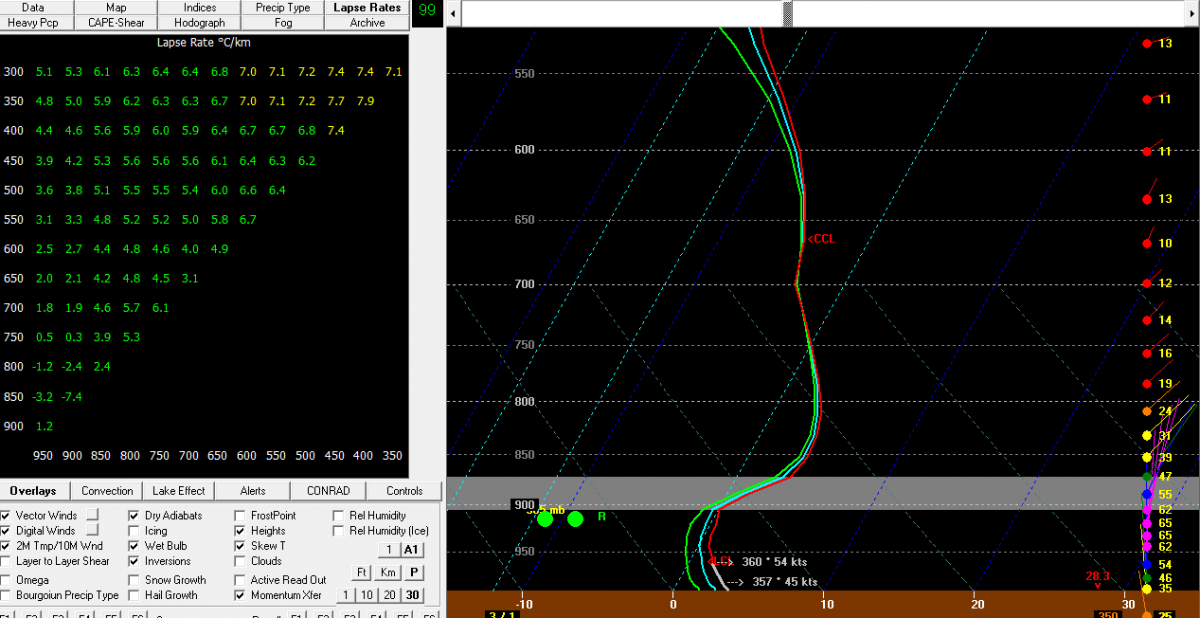This screenshot has width=1200, height=618.
Task: Enable the Clouds overlay
Action: [x=241, y=561]
